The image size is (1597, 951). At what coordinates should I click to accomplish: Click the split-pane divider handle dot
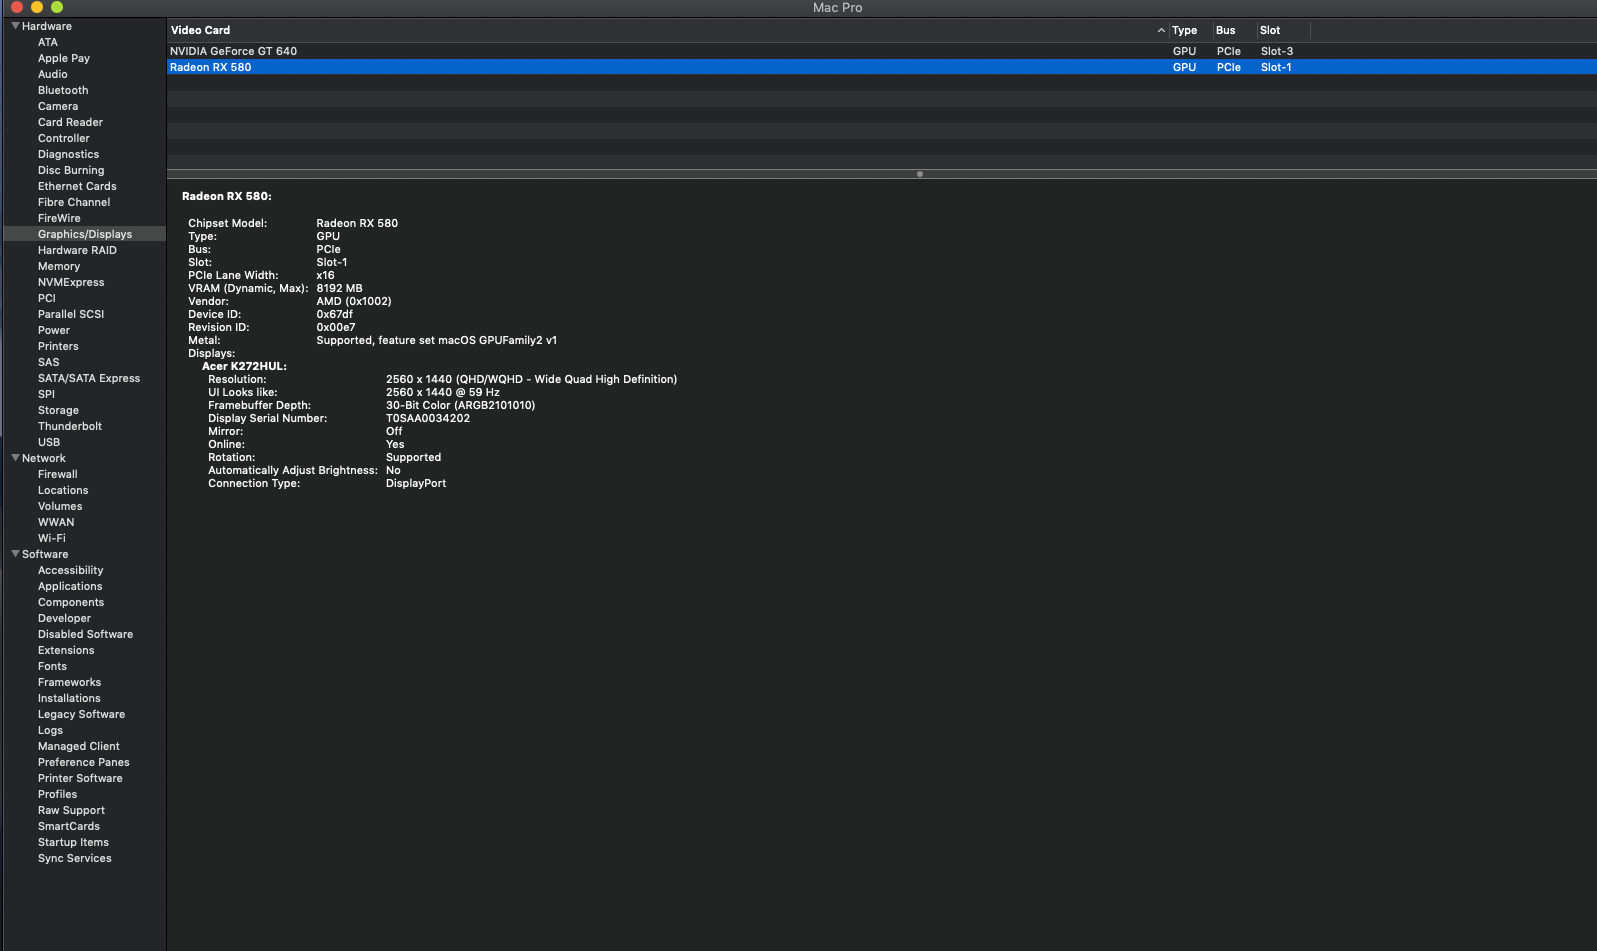coord(920,174)
